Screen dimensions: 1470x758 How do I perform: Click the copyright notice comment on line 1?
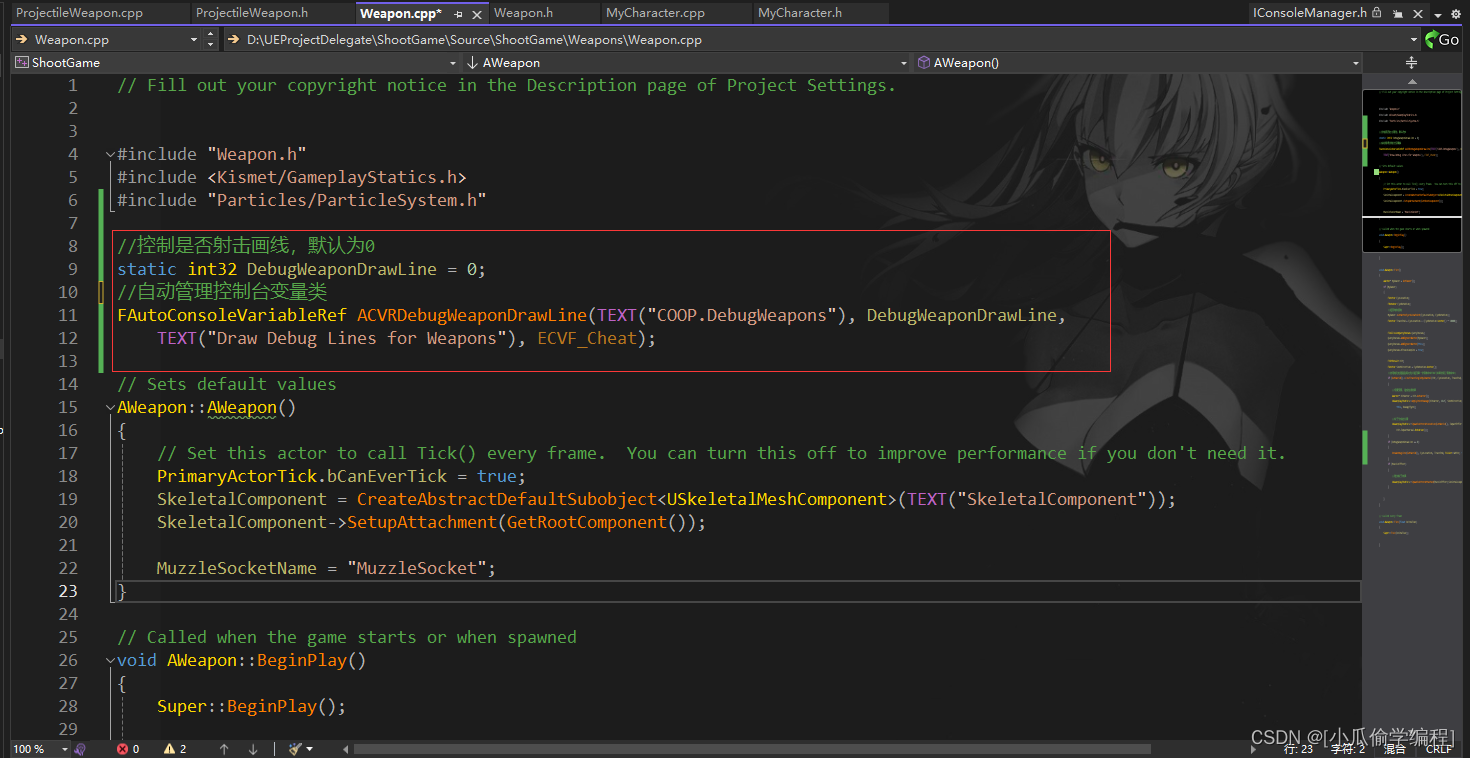[x=507, y=85]
